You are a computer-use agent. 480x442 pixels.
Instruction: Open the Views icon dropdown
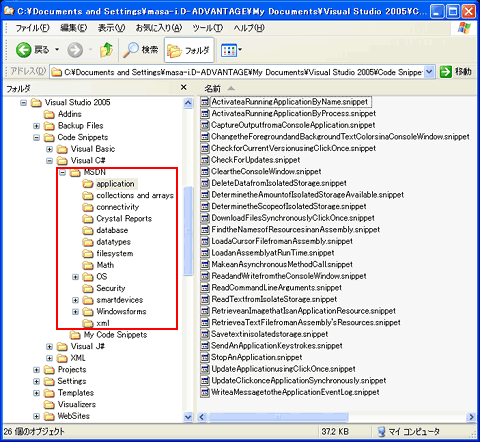(231, 50)
